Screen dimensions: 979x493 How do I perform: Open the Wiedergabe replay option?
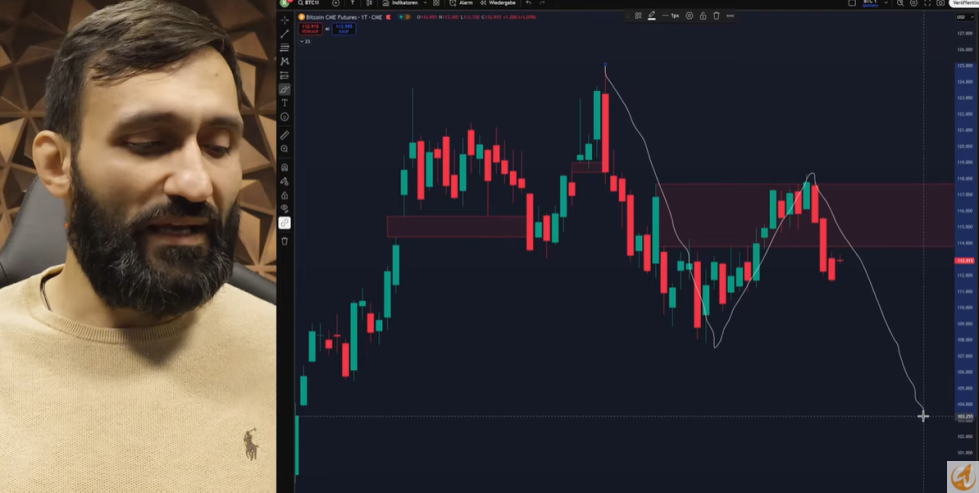click(498, 3)
